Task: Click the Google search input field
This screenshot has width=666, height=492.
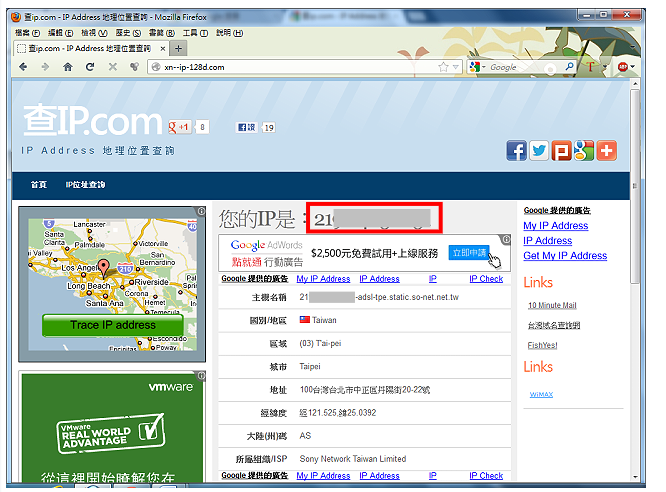Action: coord(525,67)
